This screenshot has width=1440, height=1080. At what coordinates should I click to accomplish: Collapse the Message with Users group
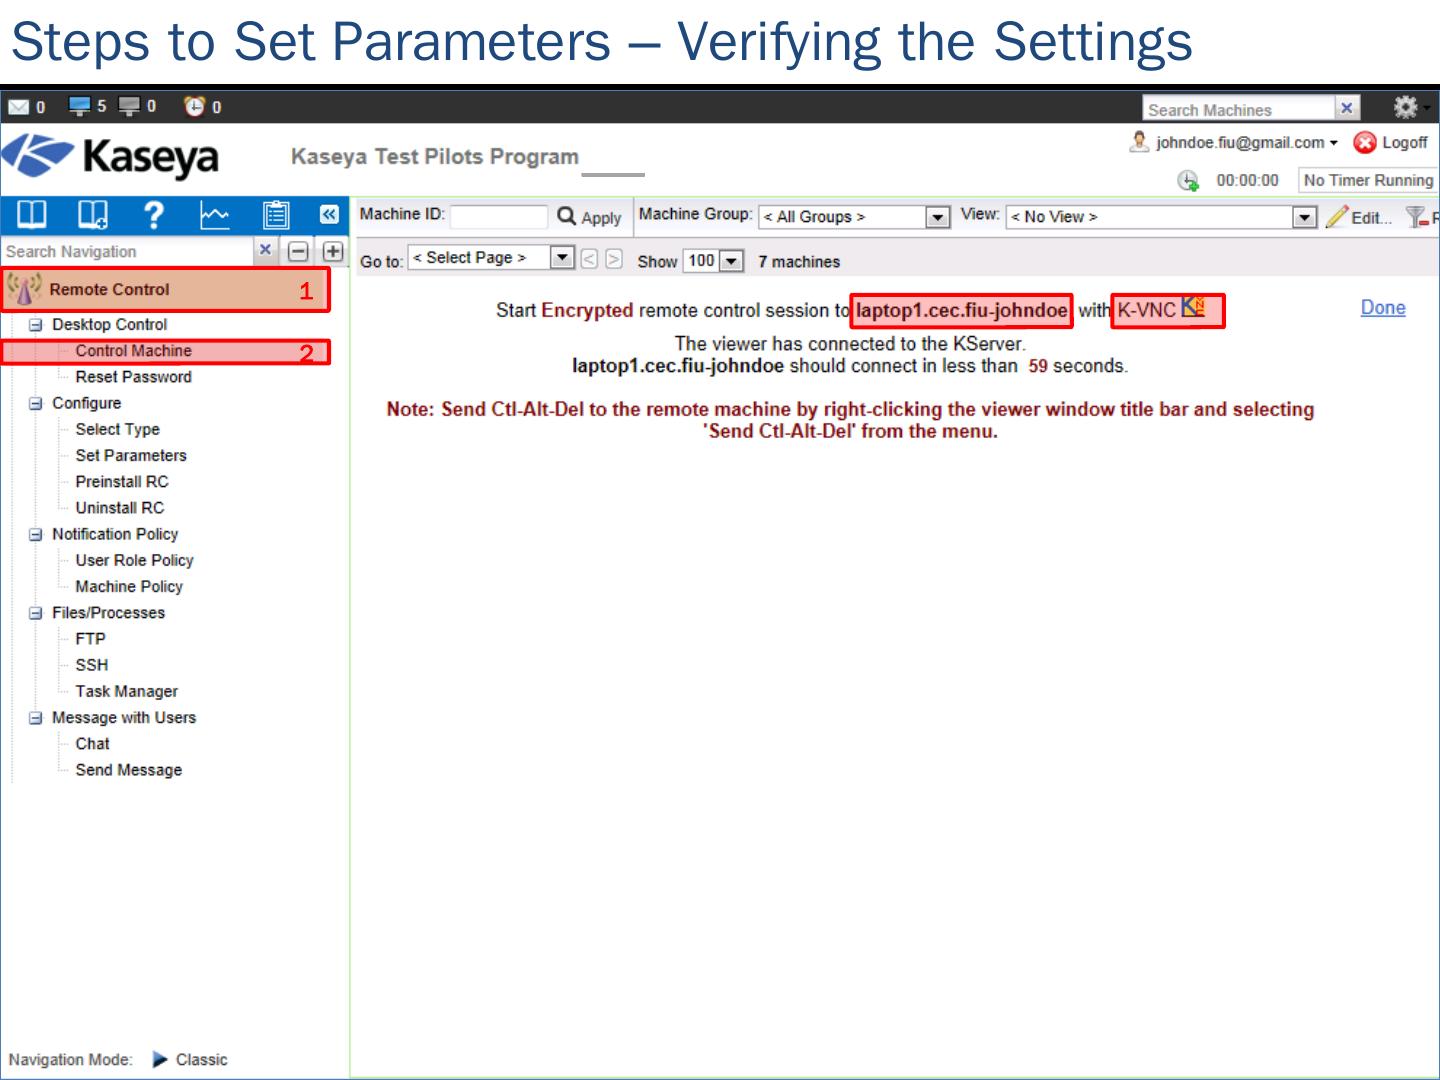(x=36, y=718)
